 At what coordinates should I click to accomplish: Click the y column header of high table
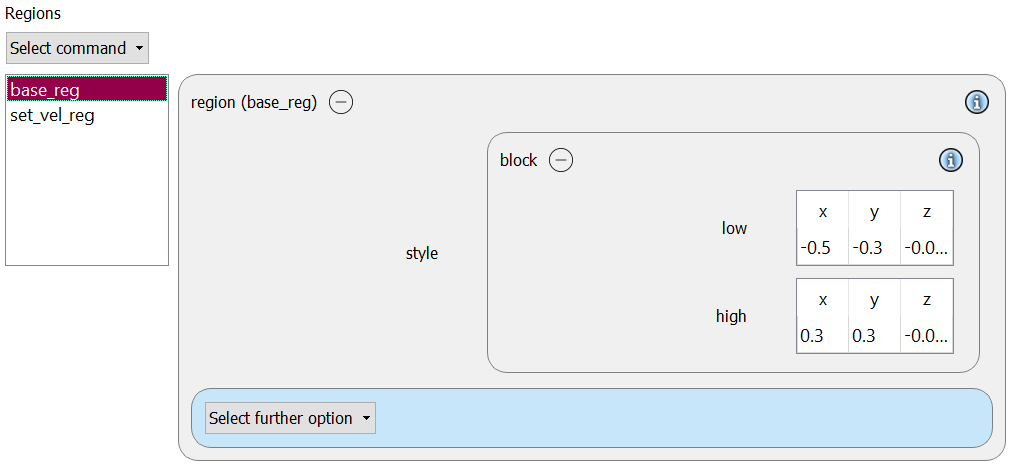[x=874, y=300]
